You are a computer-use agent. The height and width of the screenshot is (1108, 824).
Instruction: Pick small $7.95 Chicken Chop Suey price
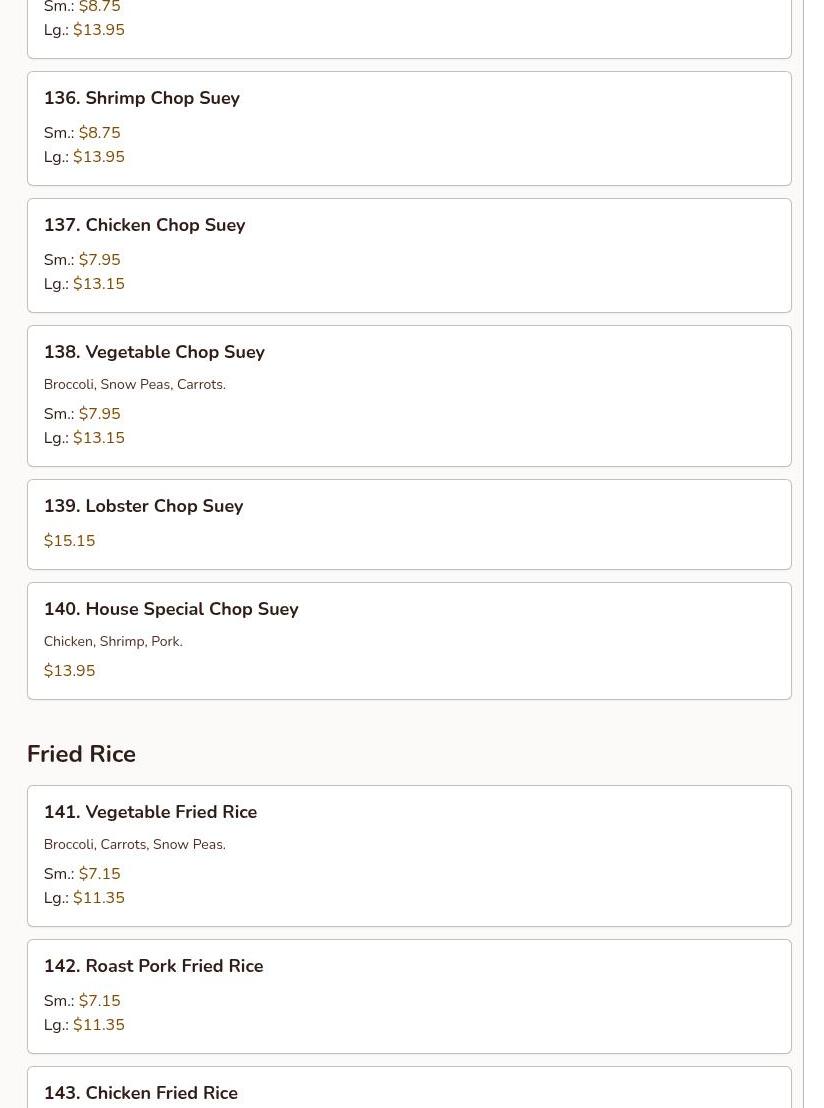click(99, 260)
